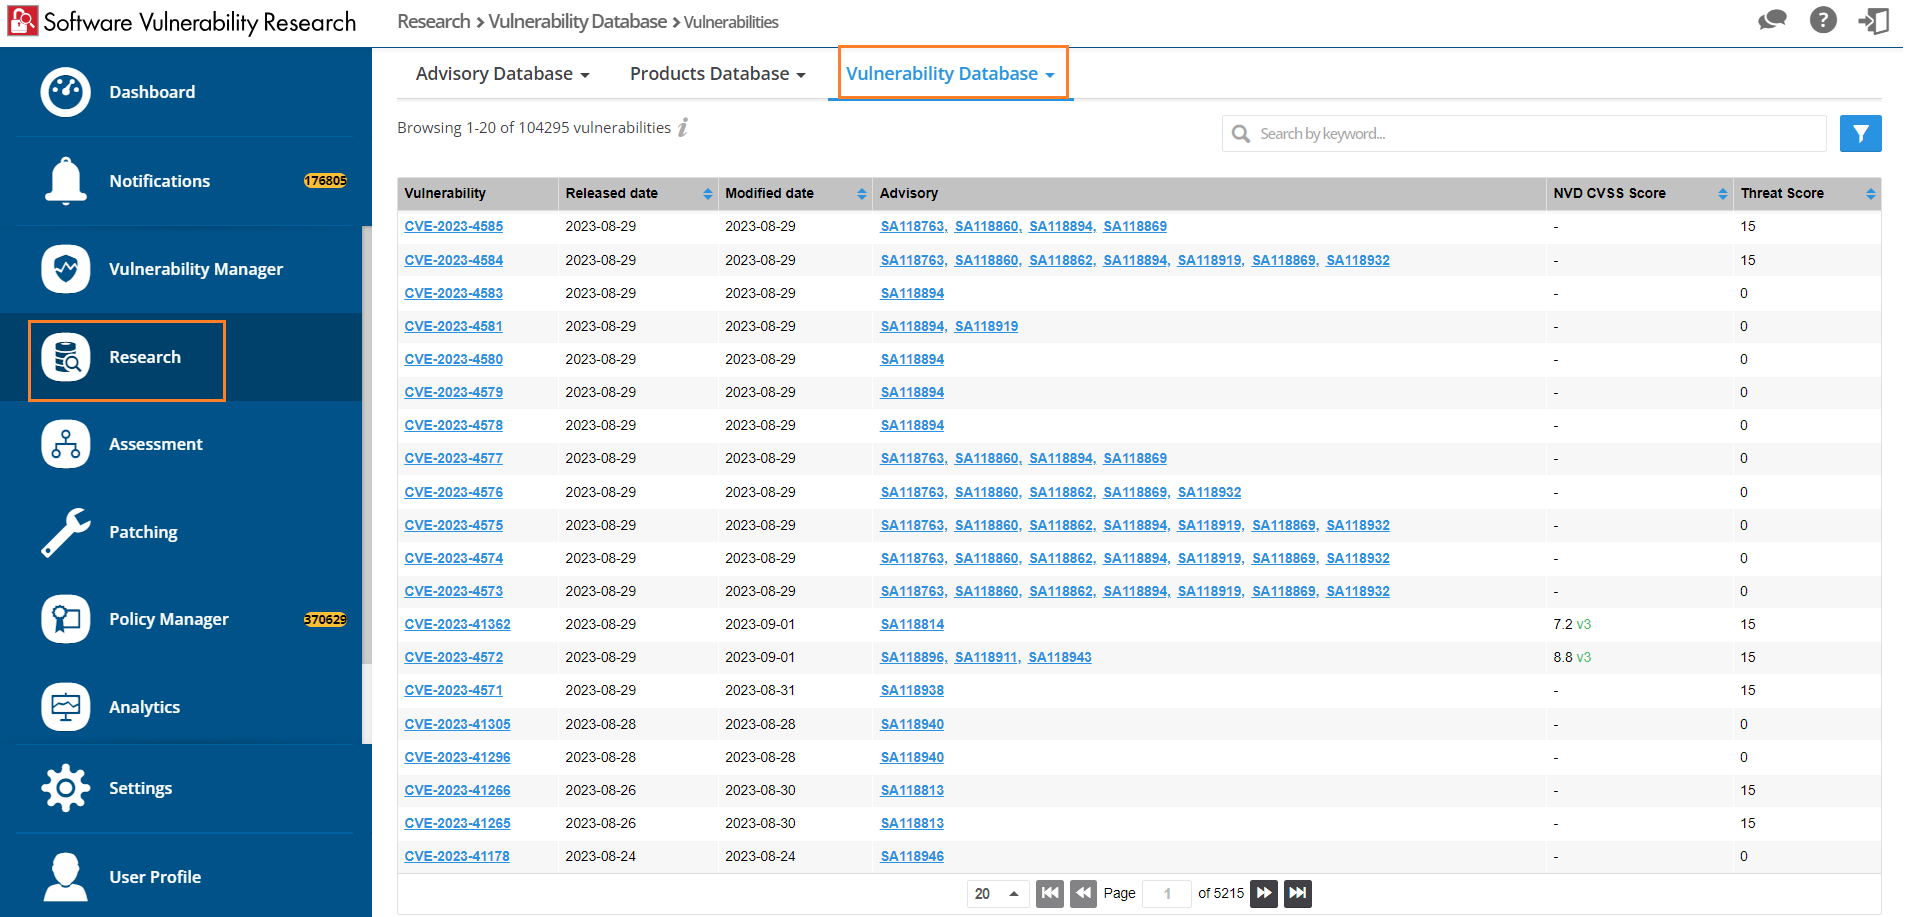Open advisory SA118938 link
This screenshot has width=1906, height=917.
(912, 690)
